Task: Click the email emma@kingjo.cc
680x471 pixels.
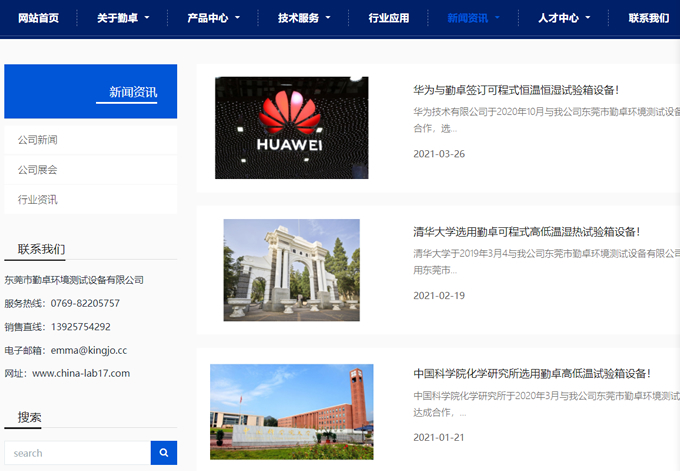Action: click(x=89, y=350)
